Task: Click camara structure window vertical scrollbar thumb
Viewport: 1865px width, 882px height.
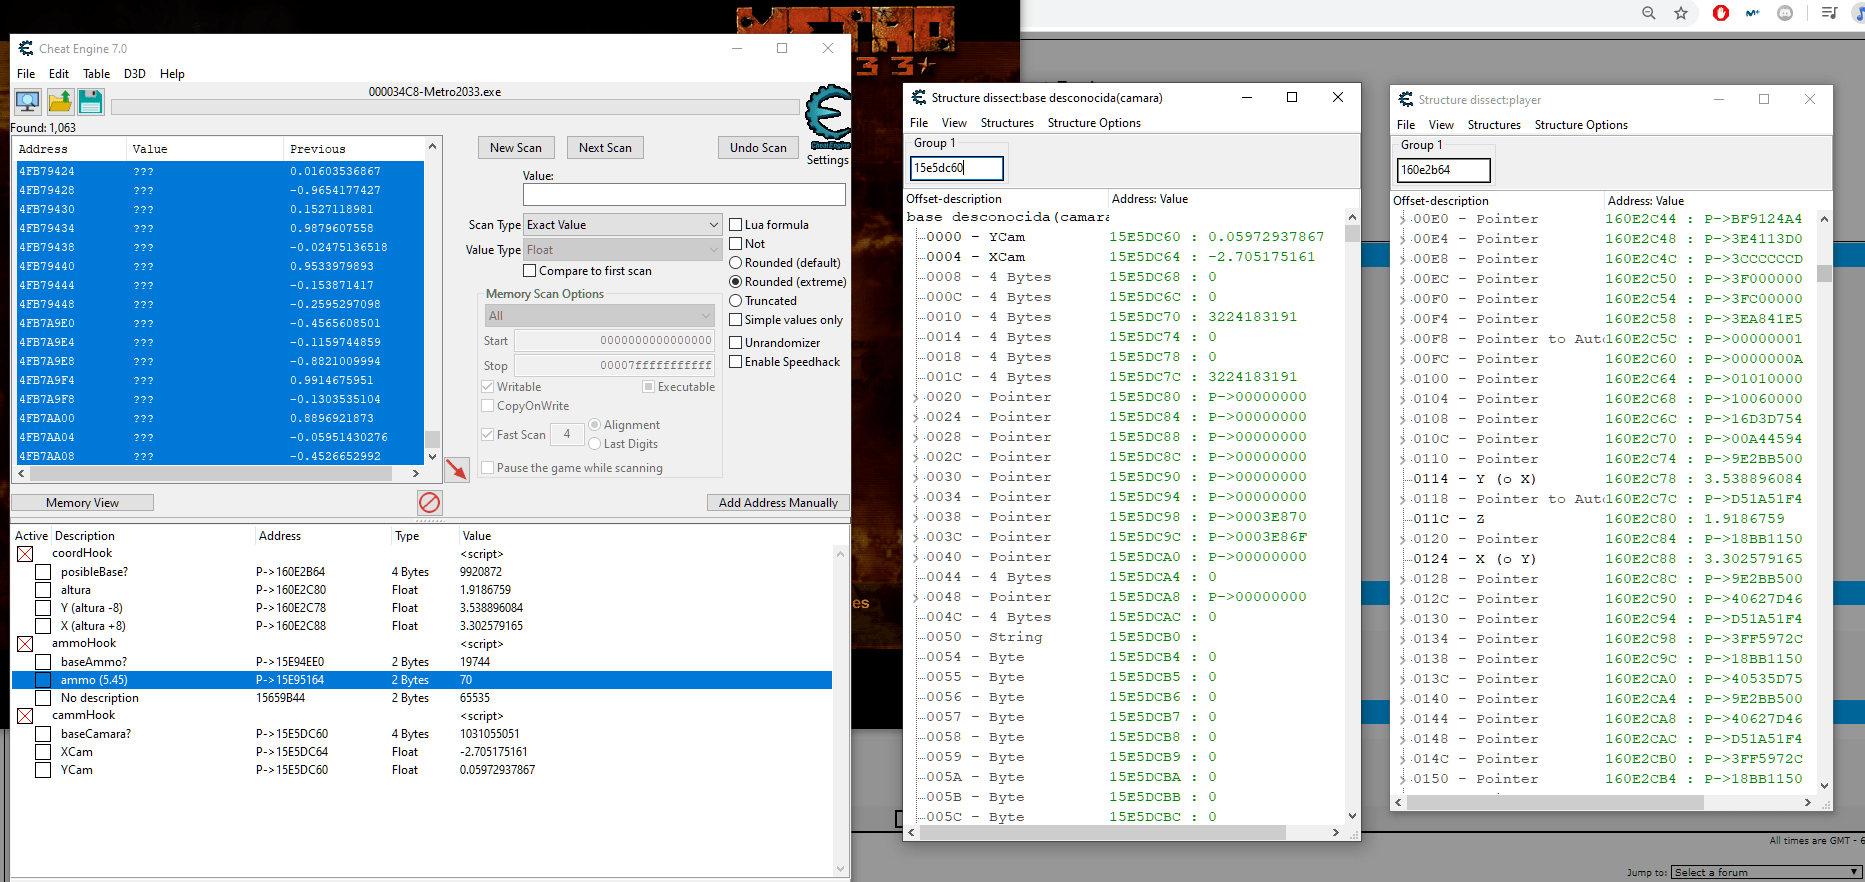Action: coord(1352,234)
